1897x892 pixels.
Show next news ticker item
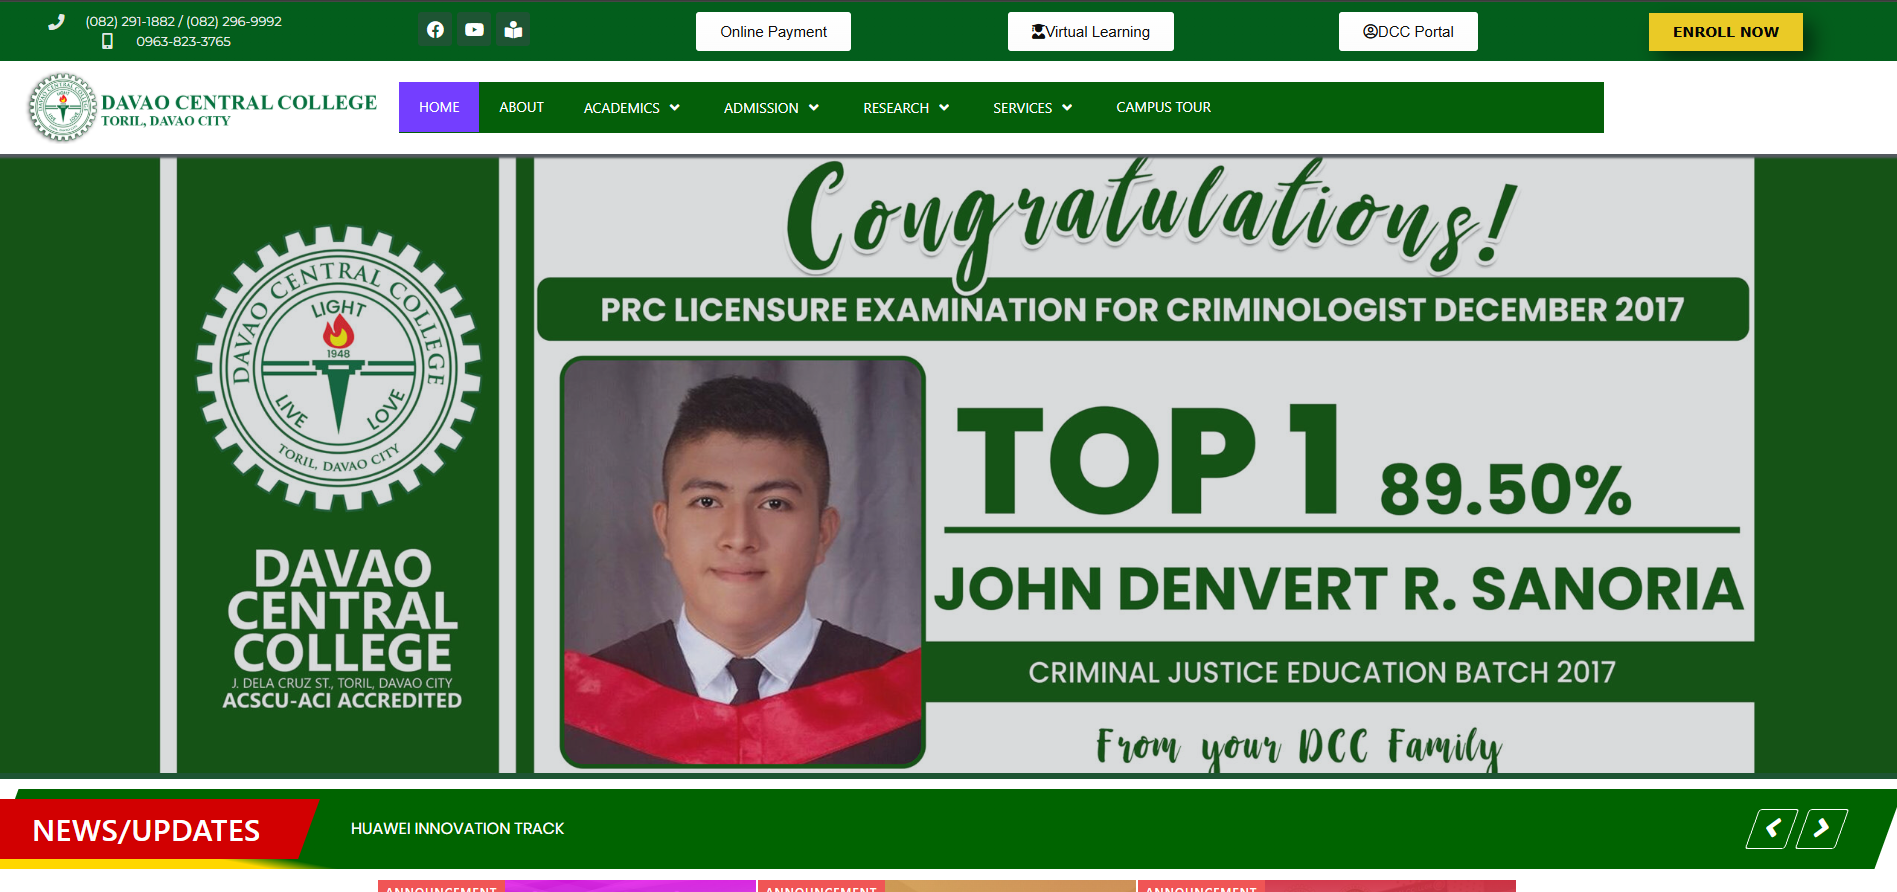click(1821, 828)
